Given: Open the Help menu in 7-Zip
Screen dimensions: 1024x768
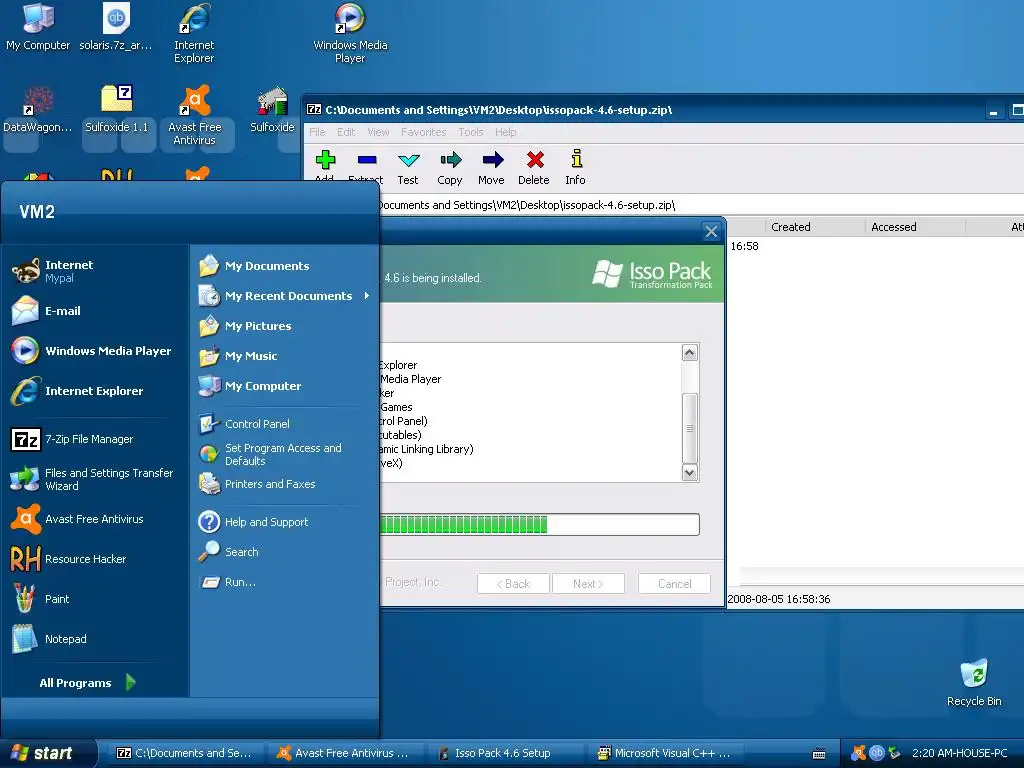Looking at the screenshot, I should (x=505, y=132).
